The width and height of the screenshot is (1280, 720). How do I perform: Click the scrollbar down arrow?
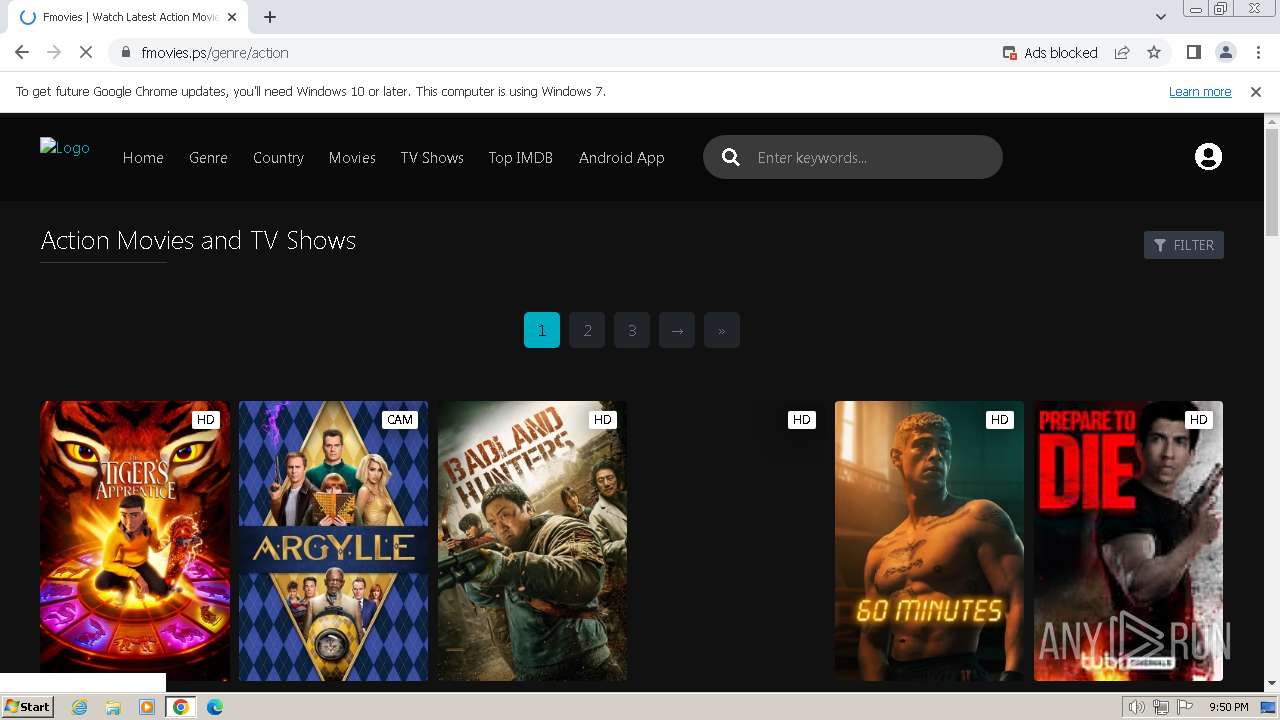(x=1272, y=683)
